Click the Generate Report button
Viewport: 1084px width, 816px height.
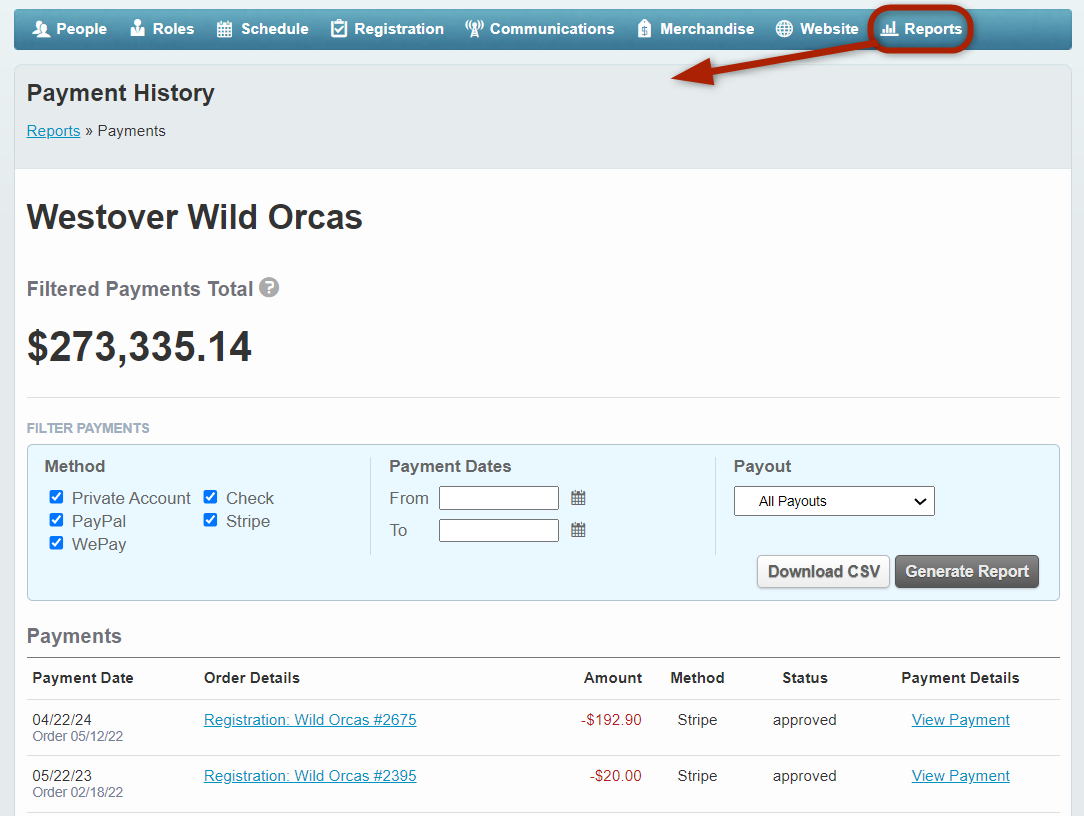tap(967, 572)
